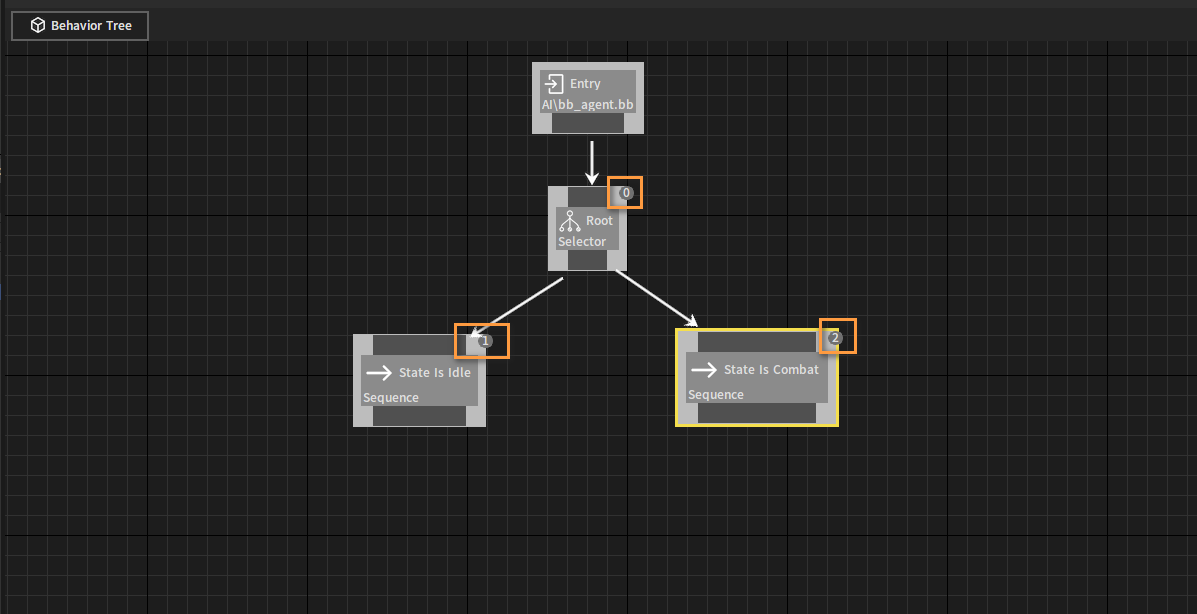
Task: Click "Sequence" label under State Is Combat
Action: (x=716, y=395)
